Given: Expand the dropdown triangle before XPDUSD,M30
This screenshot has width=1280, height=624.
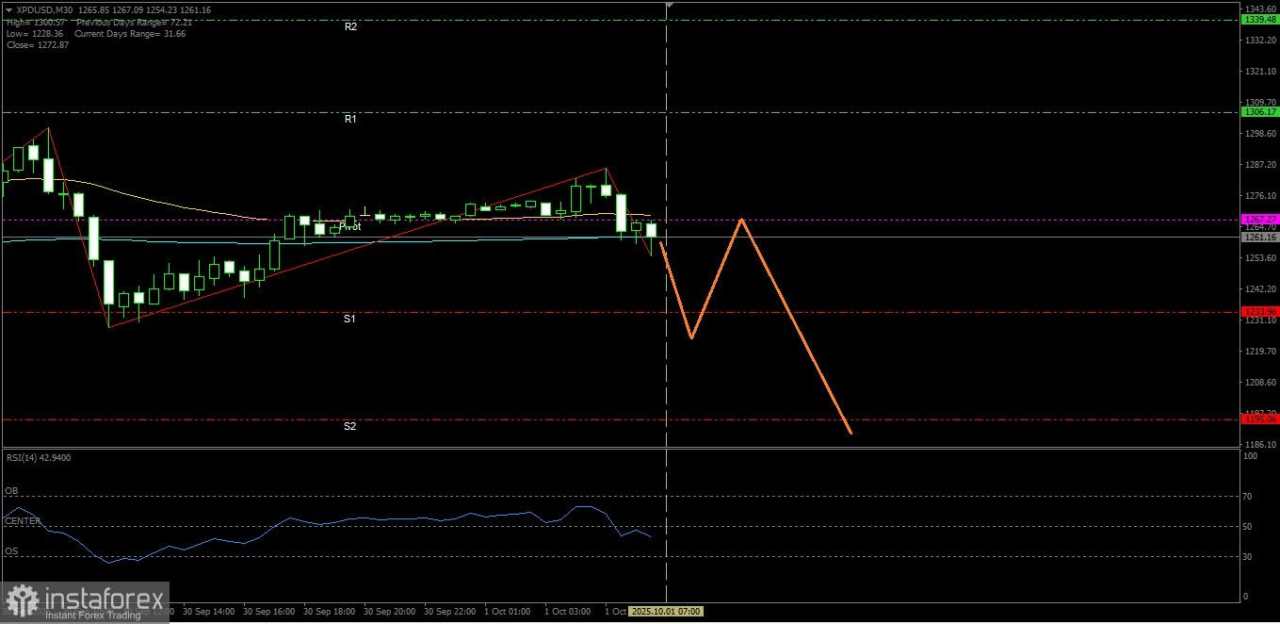Looking at the screenshot, I should 8,9.
